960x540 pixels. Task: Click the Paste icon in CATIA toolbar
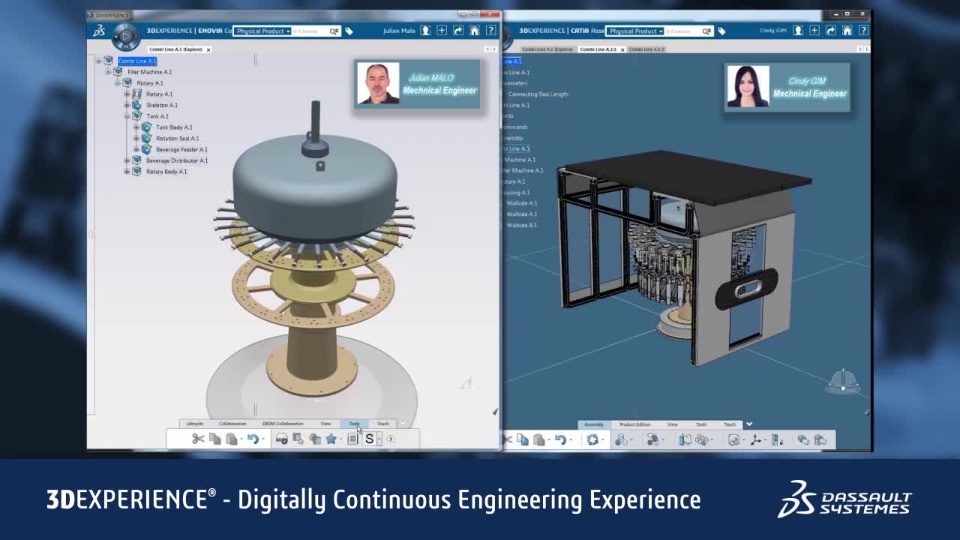point(539,440)
